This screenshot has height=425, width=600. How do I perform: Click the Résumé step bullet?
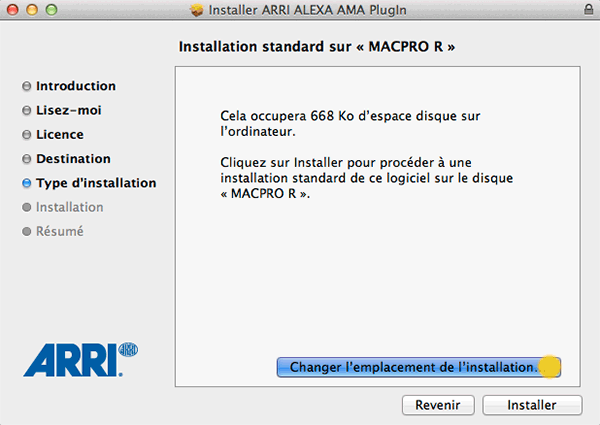coord(26,232)
